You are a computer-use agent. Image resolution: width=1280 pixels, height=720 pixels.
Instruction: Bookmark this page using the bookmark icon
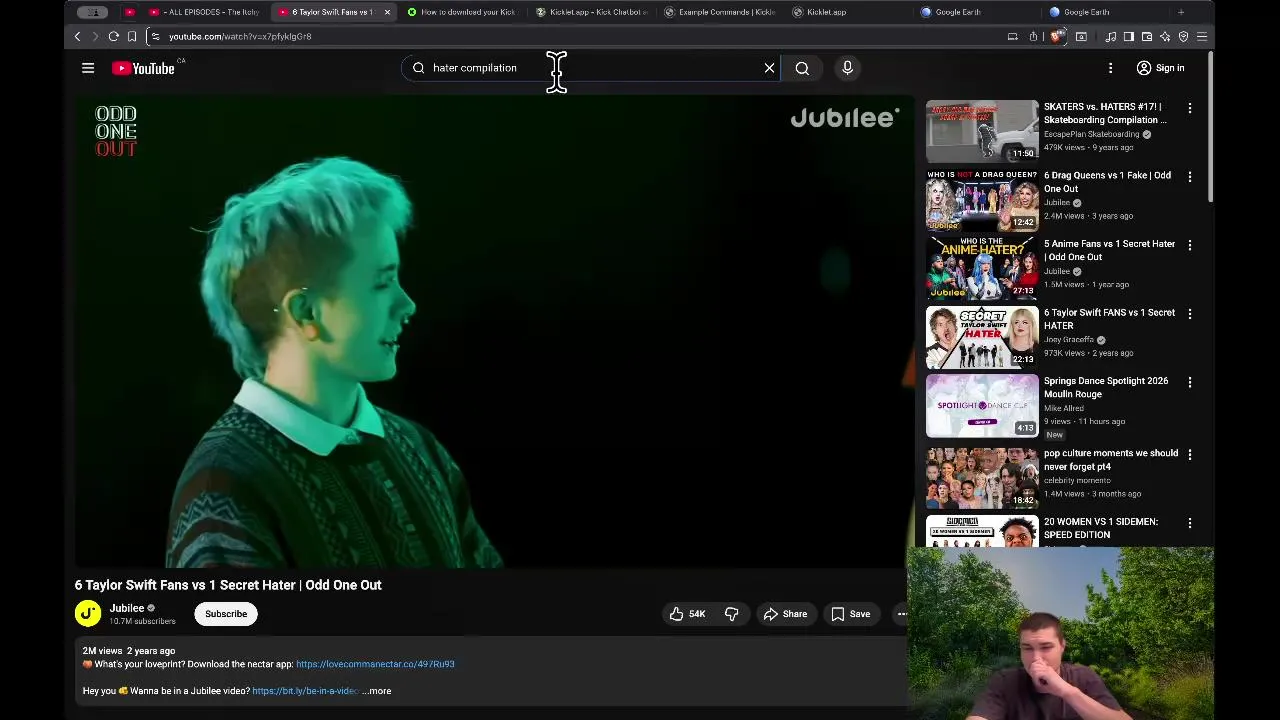point(131,36)
